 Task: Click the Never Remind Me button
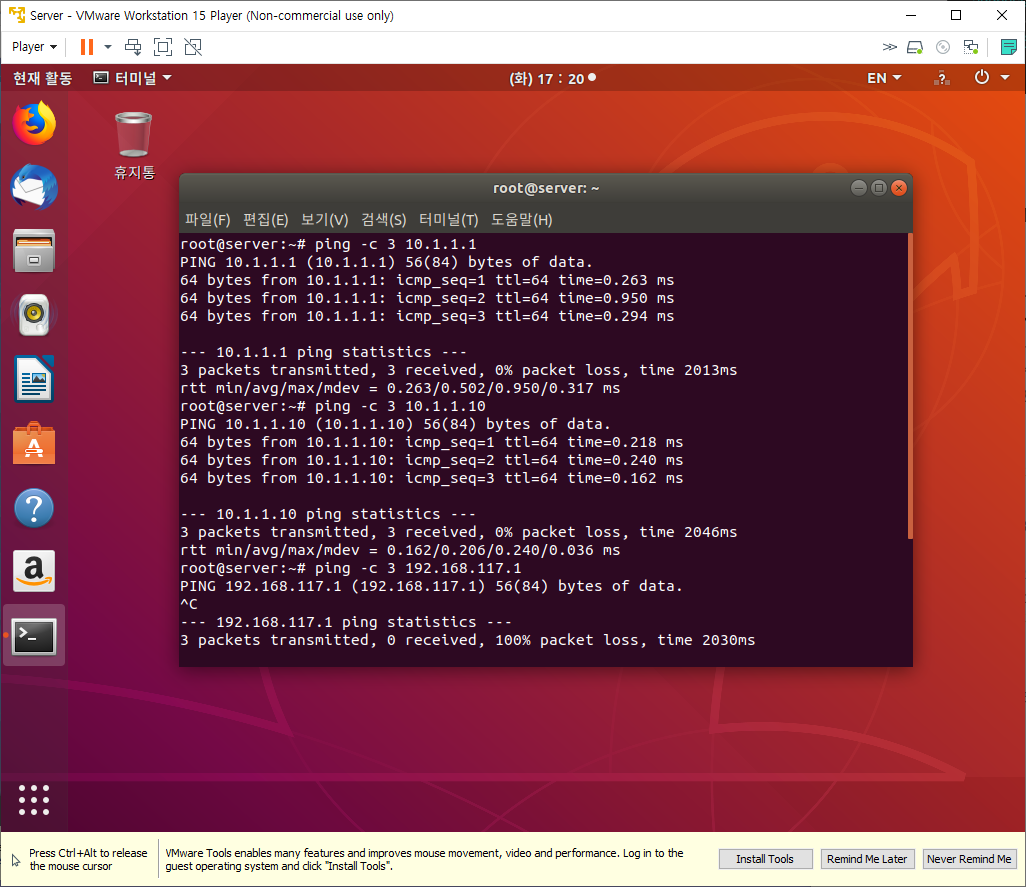pyautogui.click(x=969, y=859)
